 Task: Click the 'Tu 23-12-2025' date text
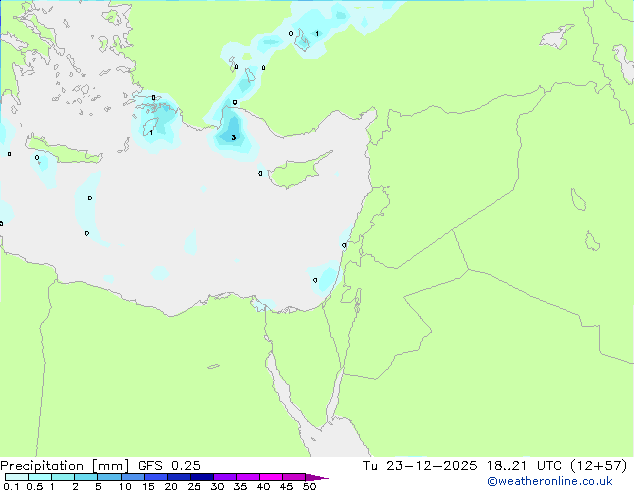[x=420, y=466]
